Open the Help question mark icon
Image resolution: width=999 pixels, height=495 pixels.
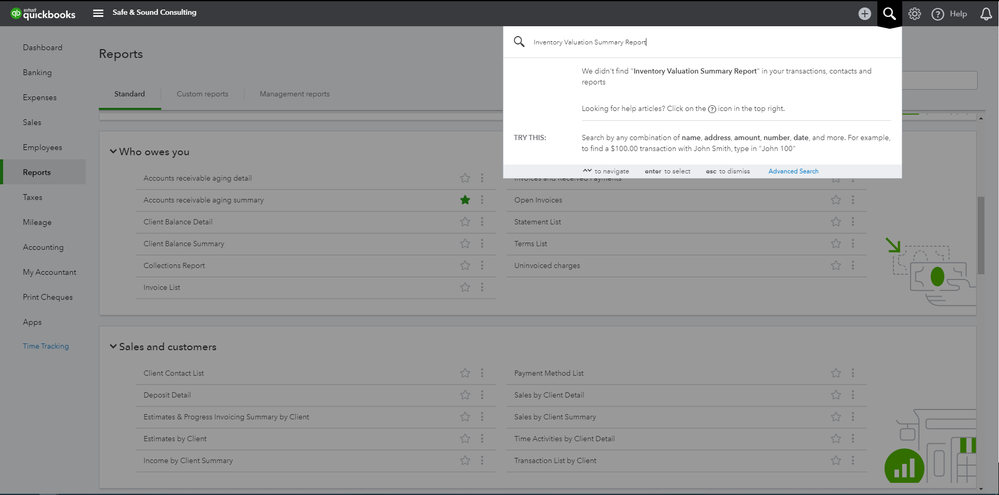[938, 14]
